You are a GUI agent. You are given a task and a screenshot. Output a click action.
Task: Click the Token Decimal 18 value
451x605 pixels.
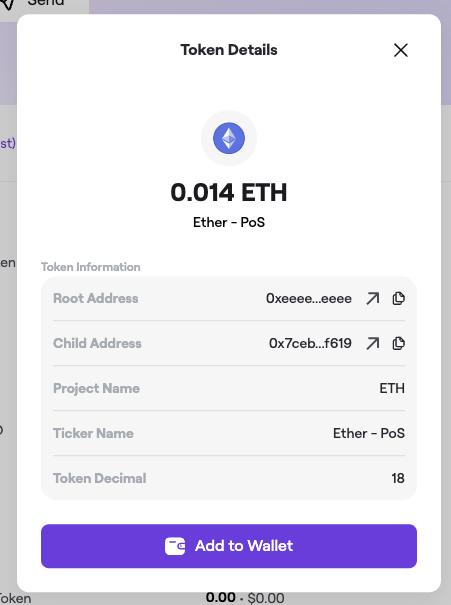point(398,478)
